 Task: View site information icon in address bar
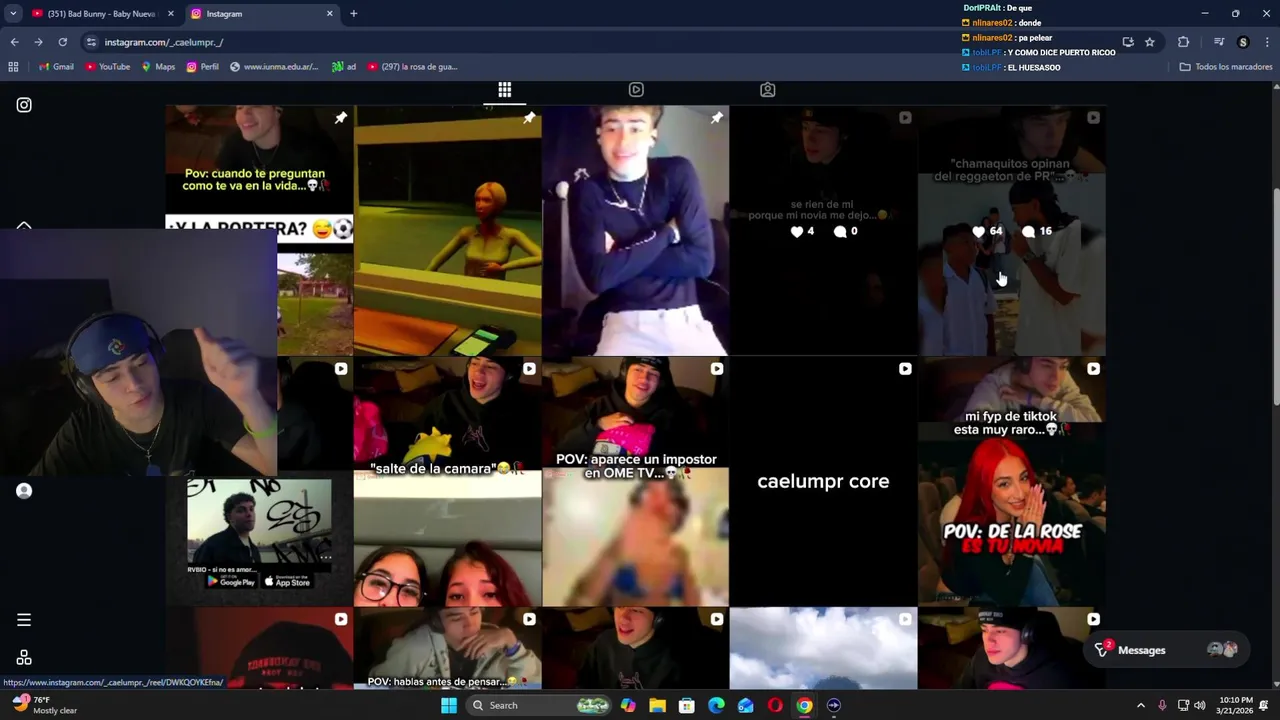coord(91,42)
